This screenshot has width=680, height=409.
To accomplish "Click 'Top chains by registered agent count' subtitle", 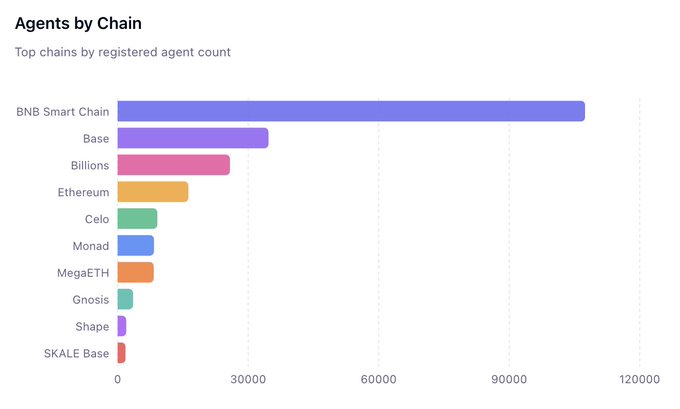I will coord(123,52).
